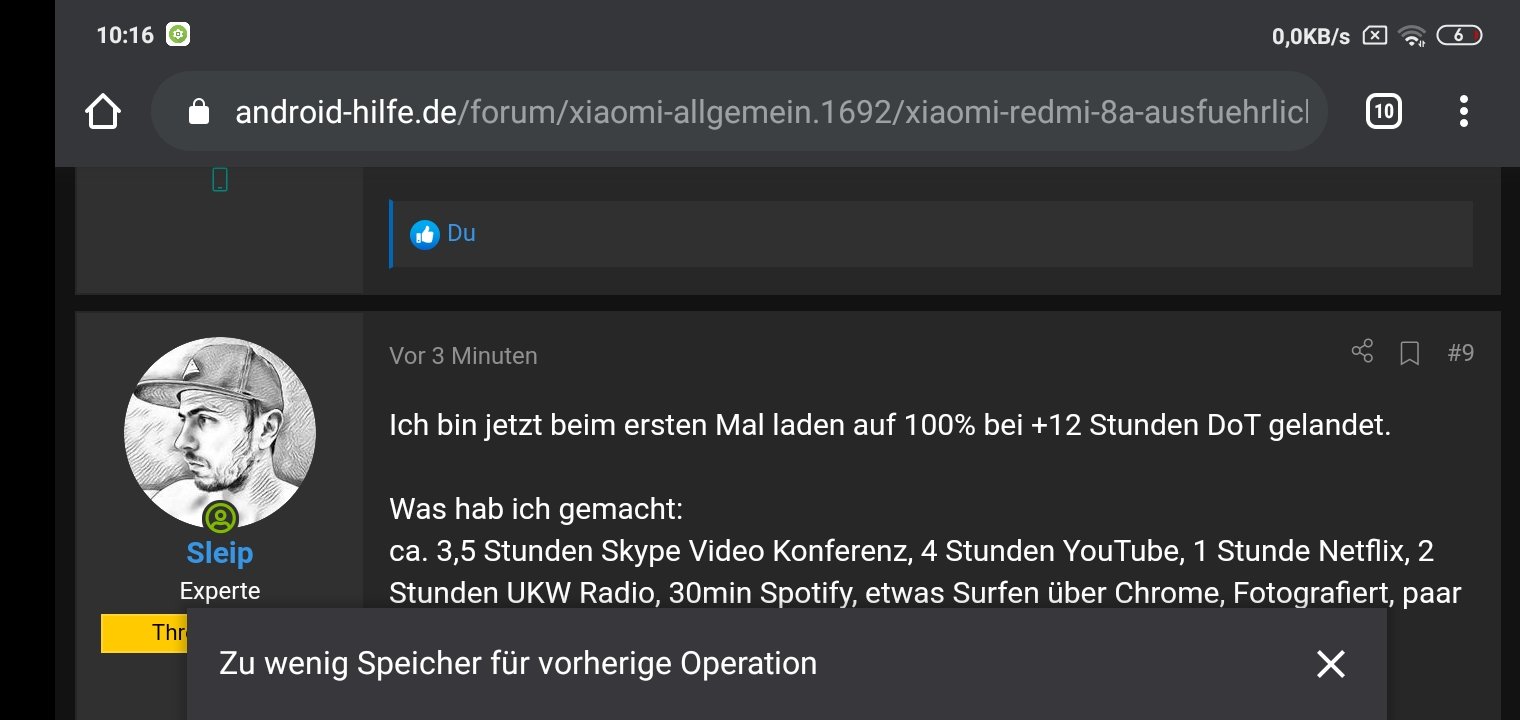The height and width of the screenshot is (720, 1520).
Task: Tap the padlock site security icon
Action: pyautogui.click(x=198, y=111)
